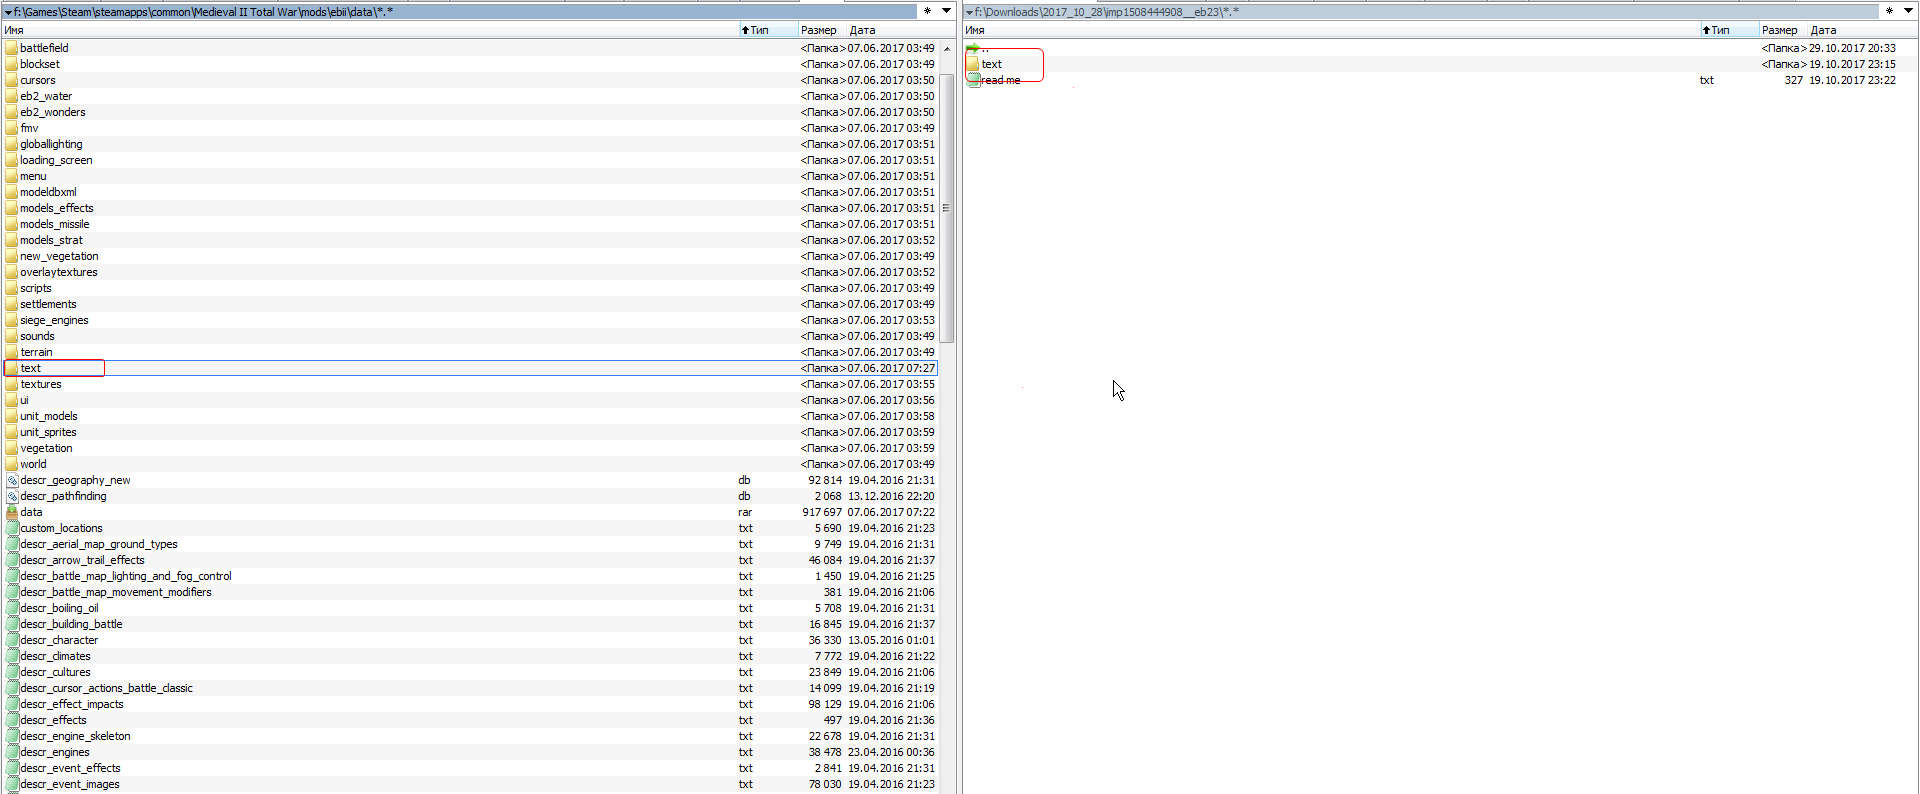The width and height of the screenshot is (1920, 794).
Task: Select the unit_models folder
Action: 48,416
